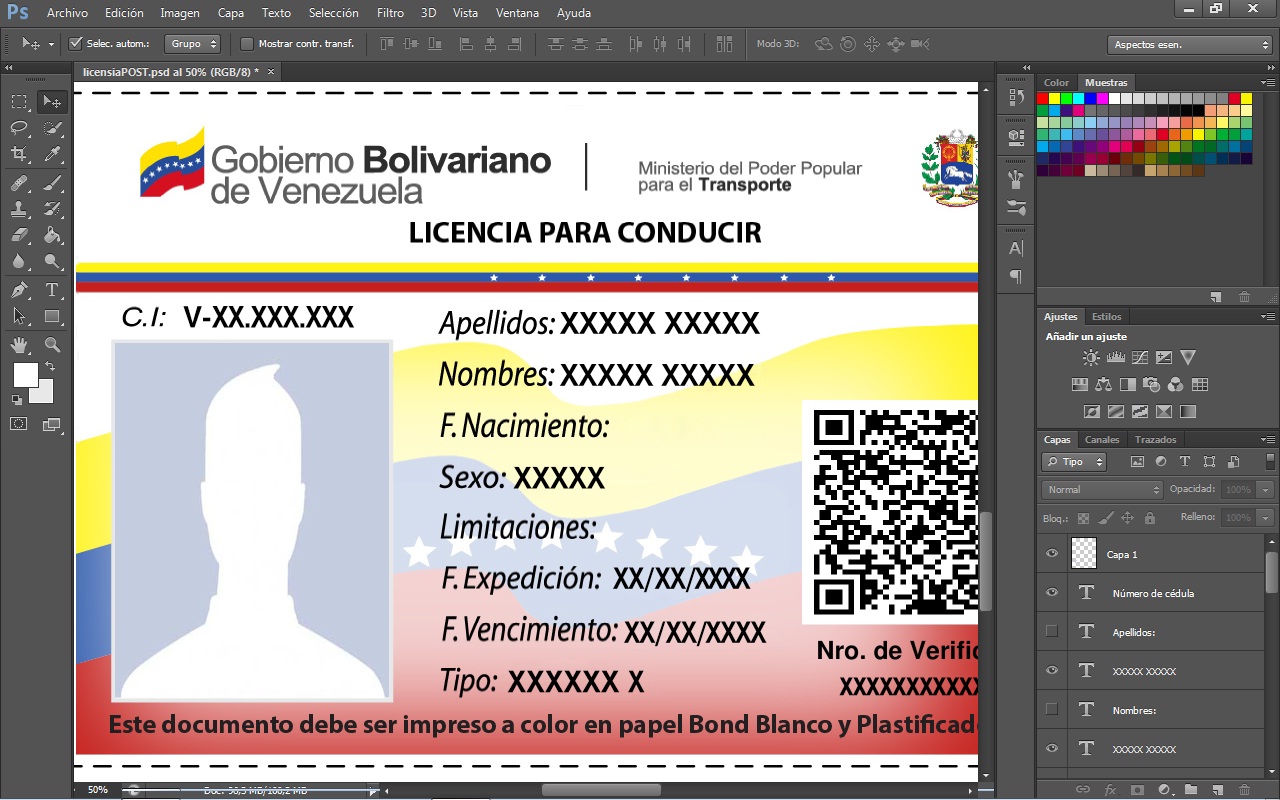Select the Blur tool
1280x800 pixels.
[x=19, y=261]
